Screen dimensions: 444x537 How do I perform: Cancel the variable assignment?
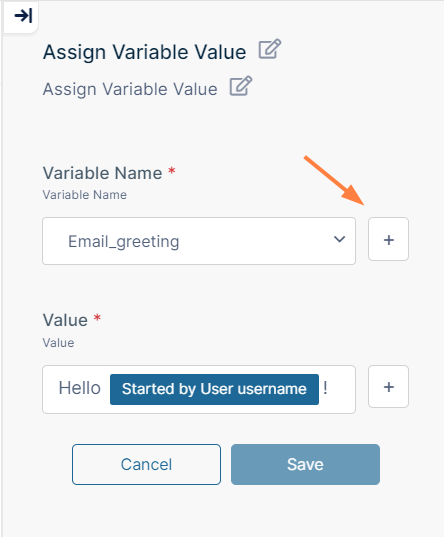pyautogui.click(x=146, y=464)
